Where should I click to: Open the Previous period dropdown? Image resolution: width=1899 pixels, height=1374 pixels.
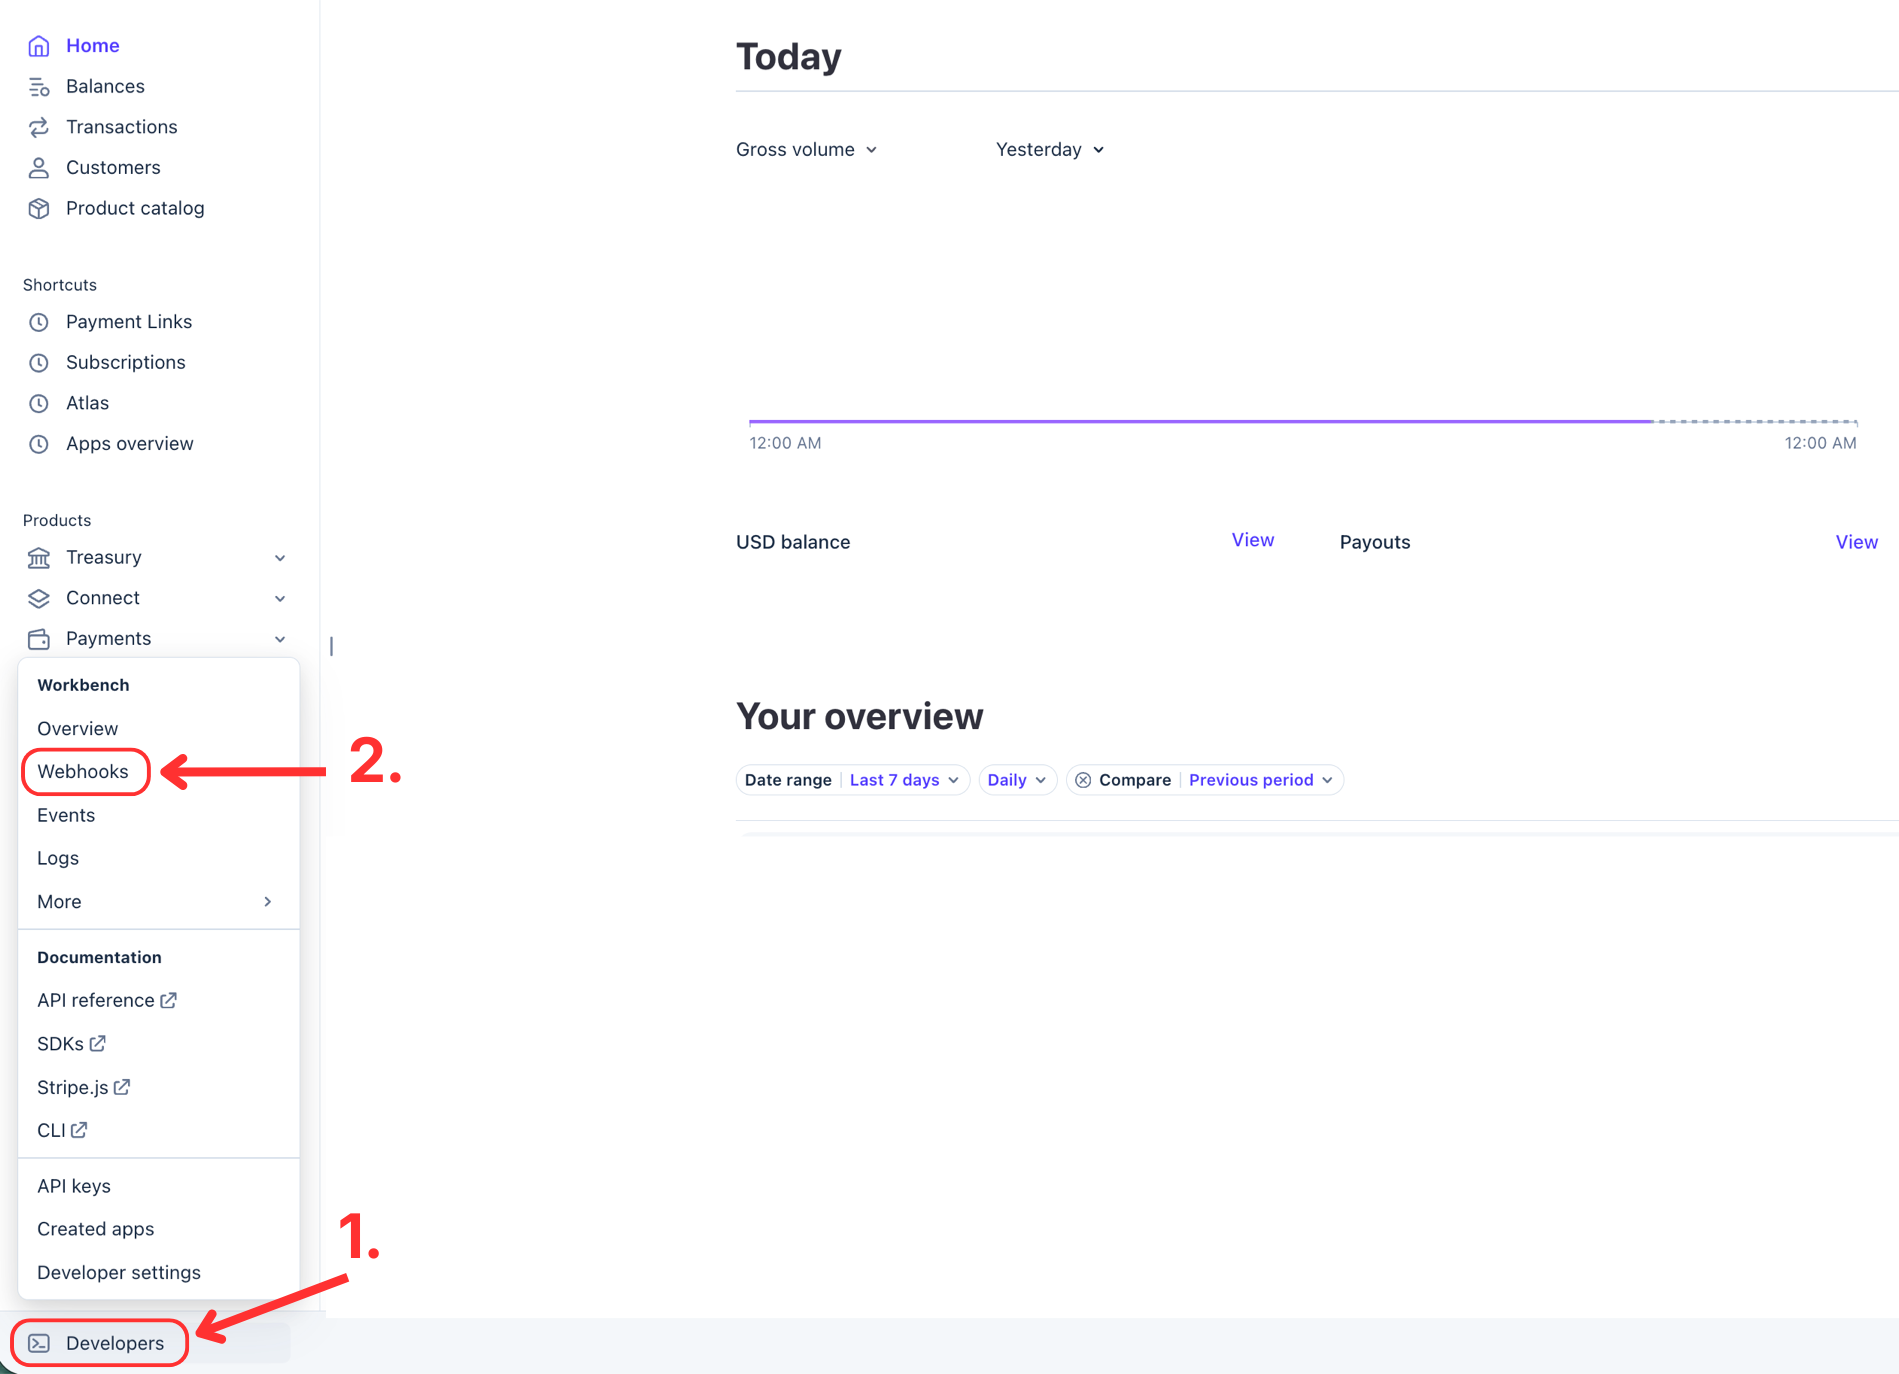[1260, 780]
